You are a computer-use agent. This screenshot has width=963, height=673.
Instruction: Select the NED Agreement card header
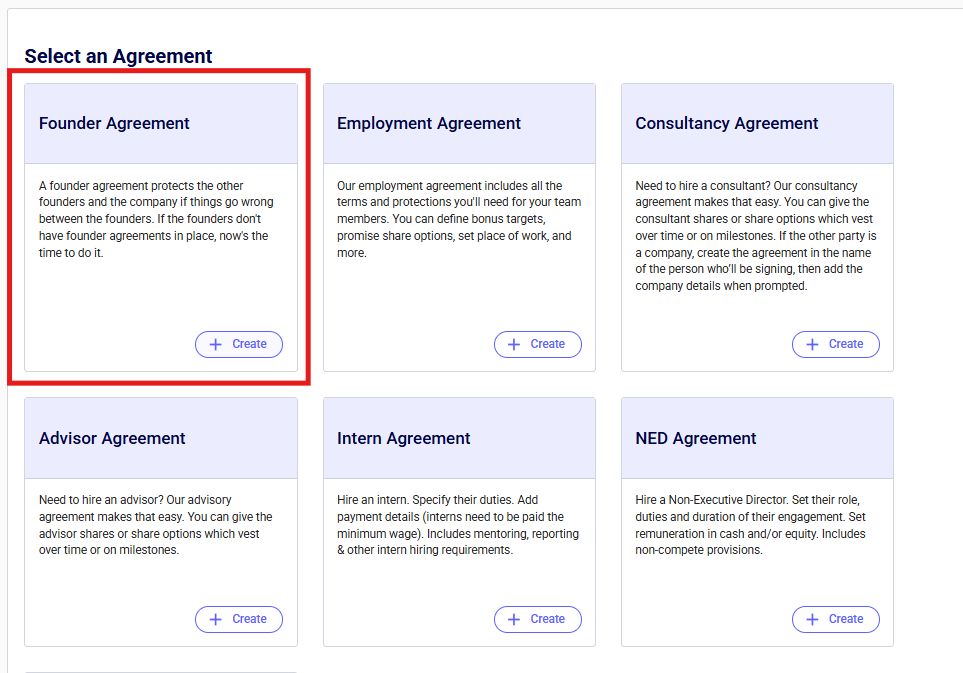coord(696,439)
